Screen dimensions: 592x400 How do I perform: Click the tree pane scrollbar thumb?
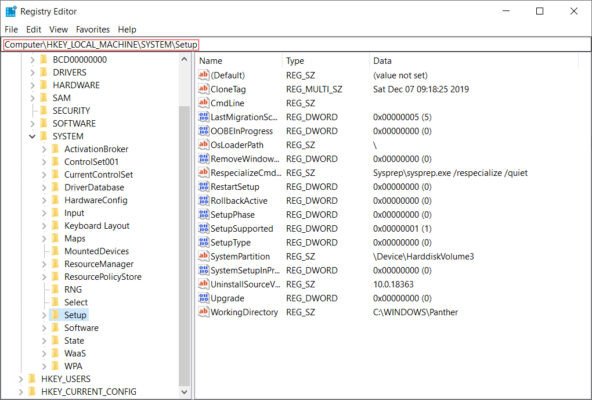click(184, 246)
